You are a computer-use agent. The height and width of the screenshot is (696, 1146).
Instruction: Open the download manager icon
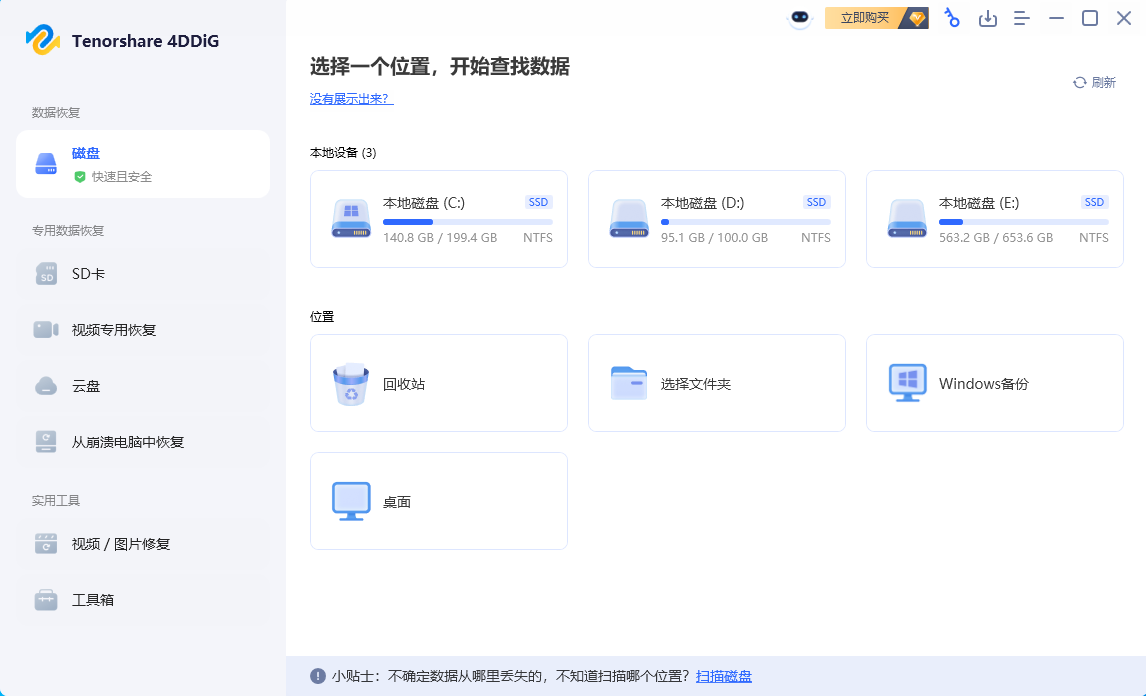[988, 17]
